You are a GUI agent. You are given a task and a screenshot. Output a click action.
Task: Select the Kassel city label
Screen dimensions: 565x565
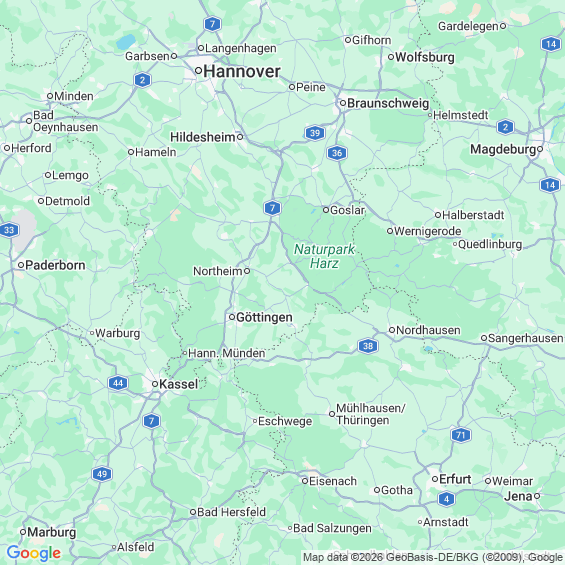[178, 384]
